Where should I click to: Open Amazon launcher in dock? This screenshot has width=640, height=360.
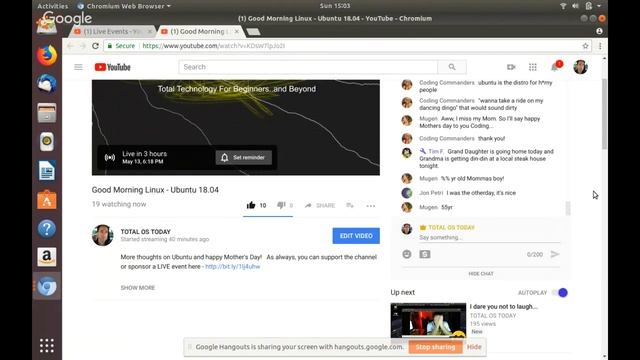[x=47, y=257]
